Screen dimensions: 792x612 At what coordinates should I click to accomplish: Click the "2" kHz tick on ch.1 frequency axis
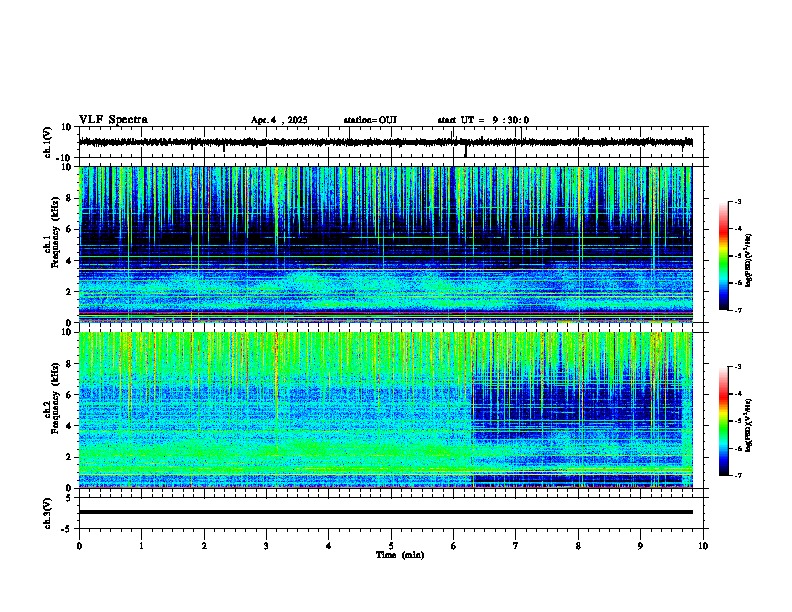coord(70,292)
